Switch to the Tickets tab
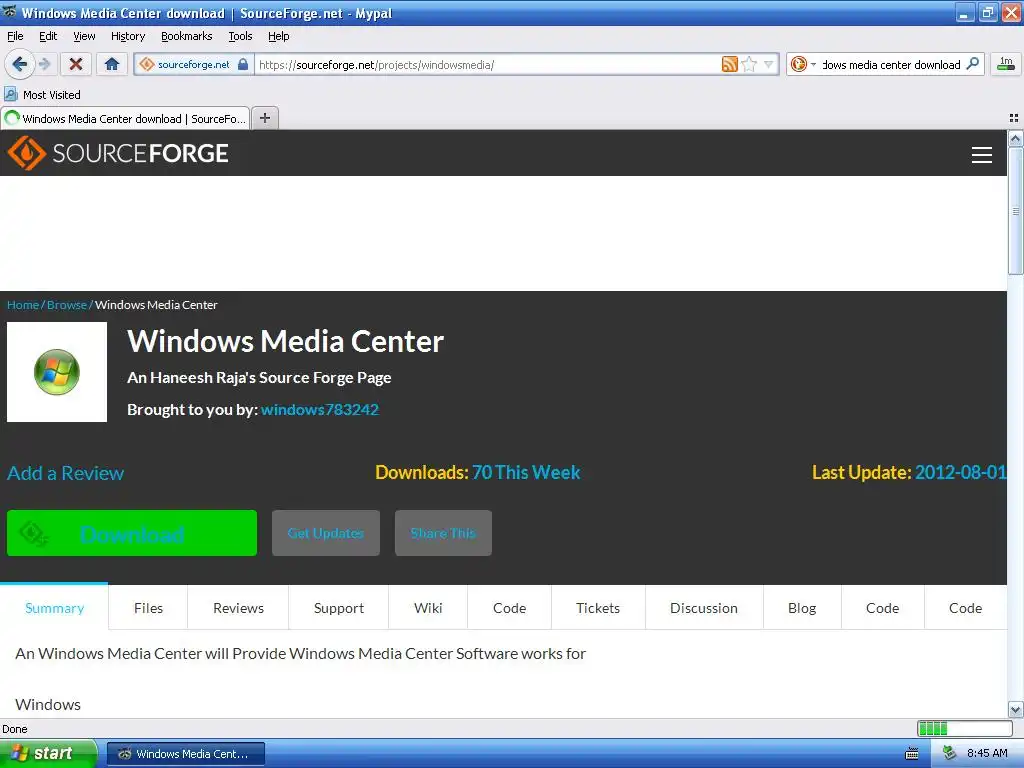 (598, 607)
